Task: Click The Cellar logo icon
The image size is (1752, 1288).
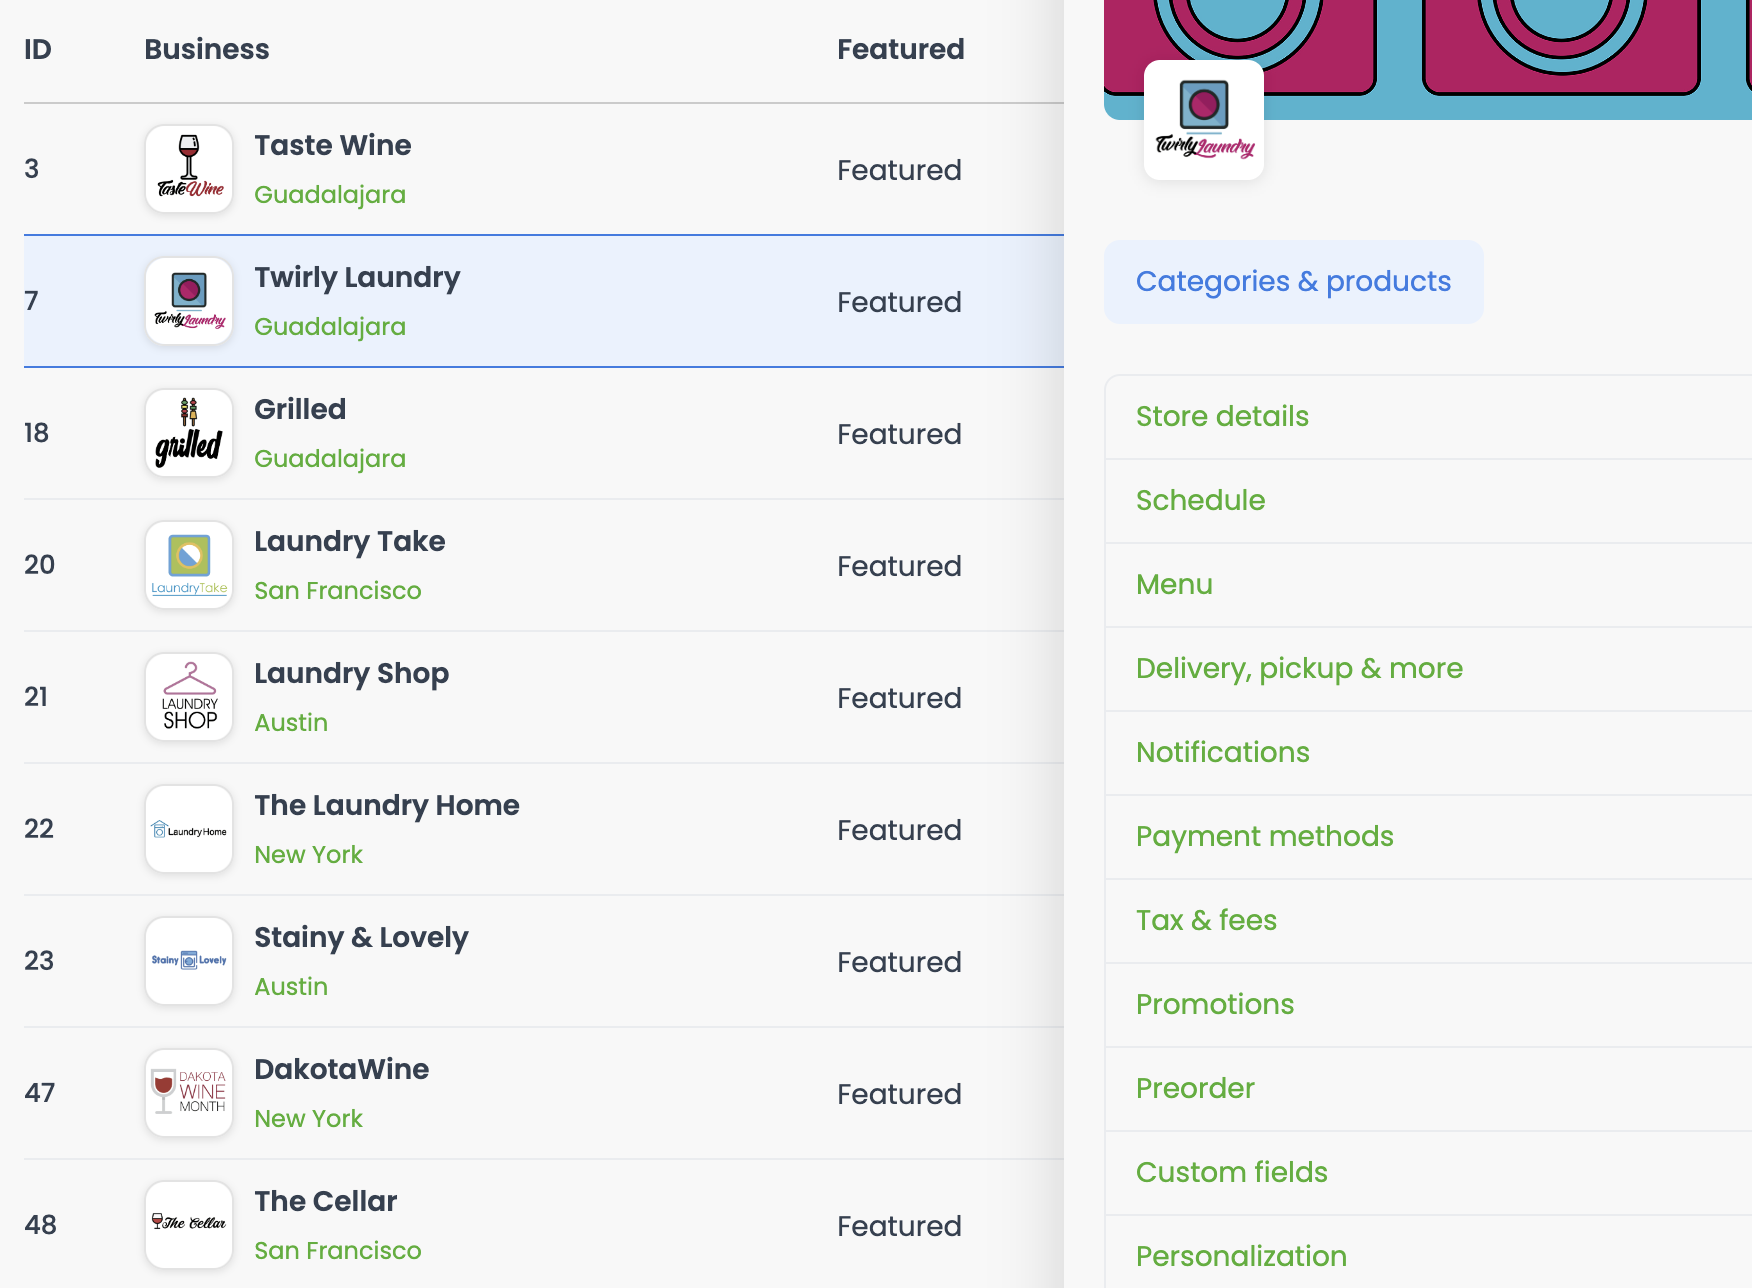Action: point(189,1225)
